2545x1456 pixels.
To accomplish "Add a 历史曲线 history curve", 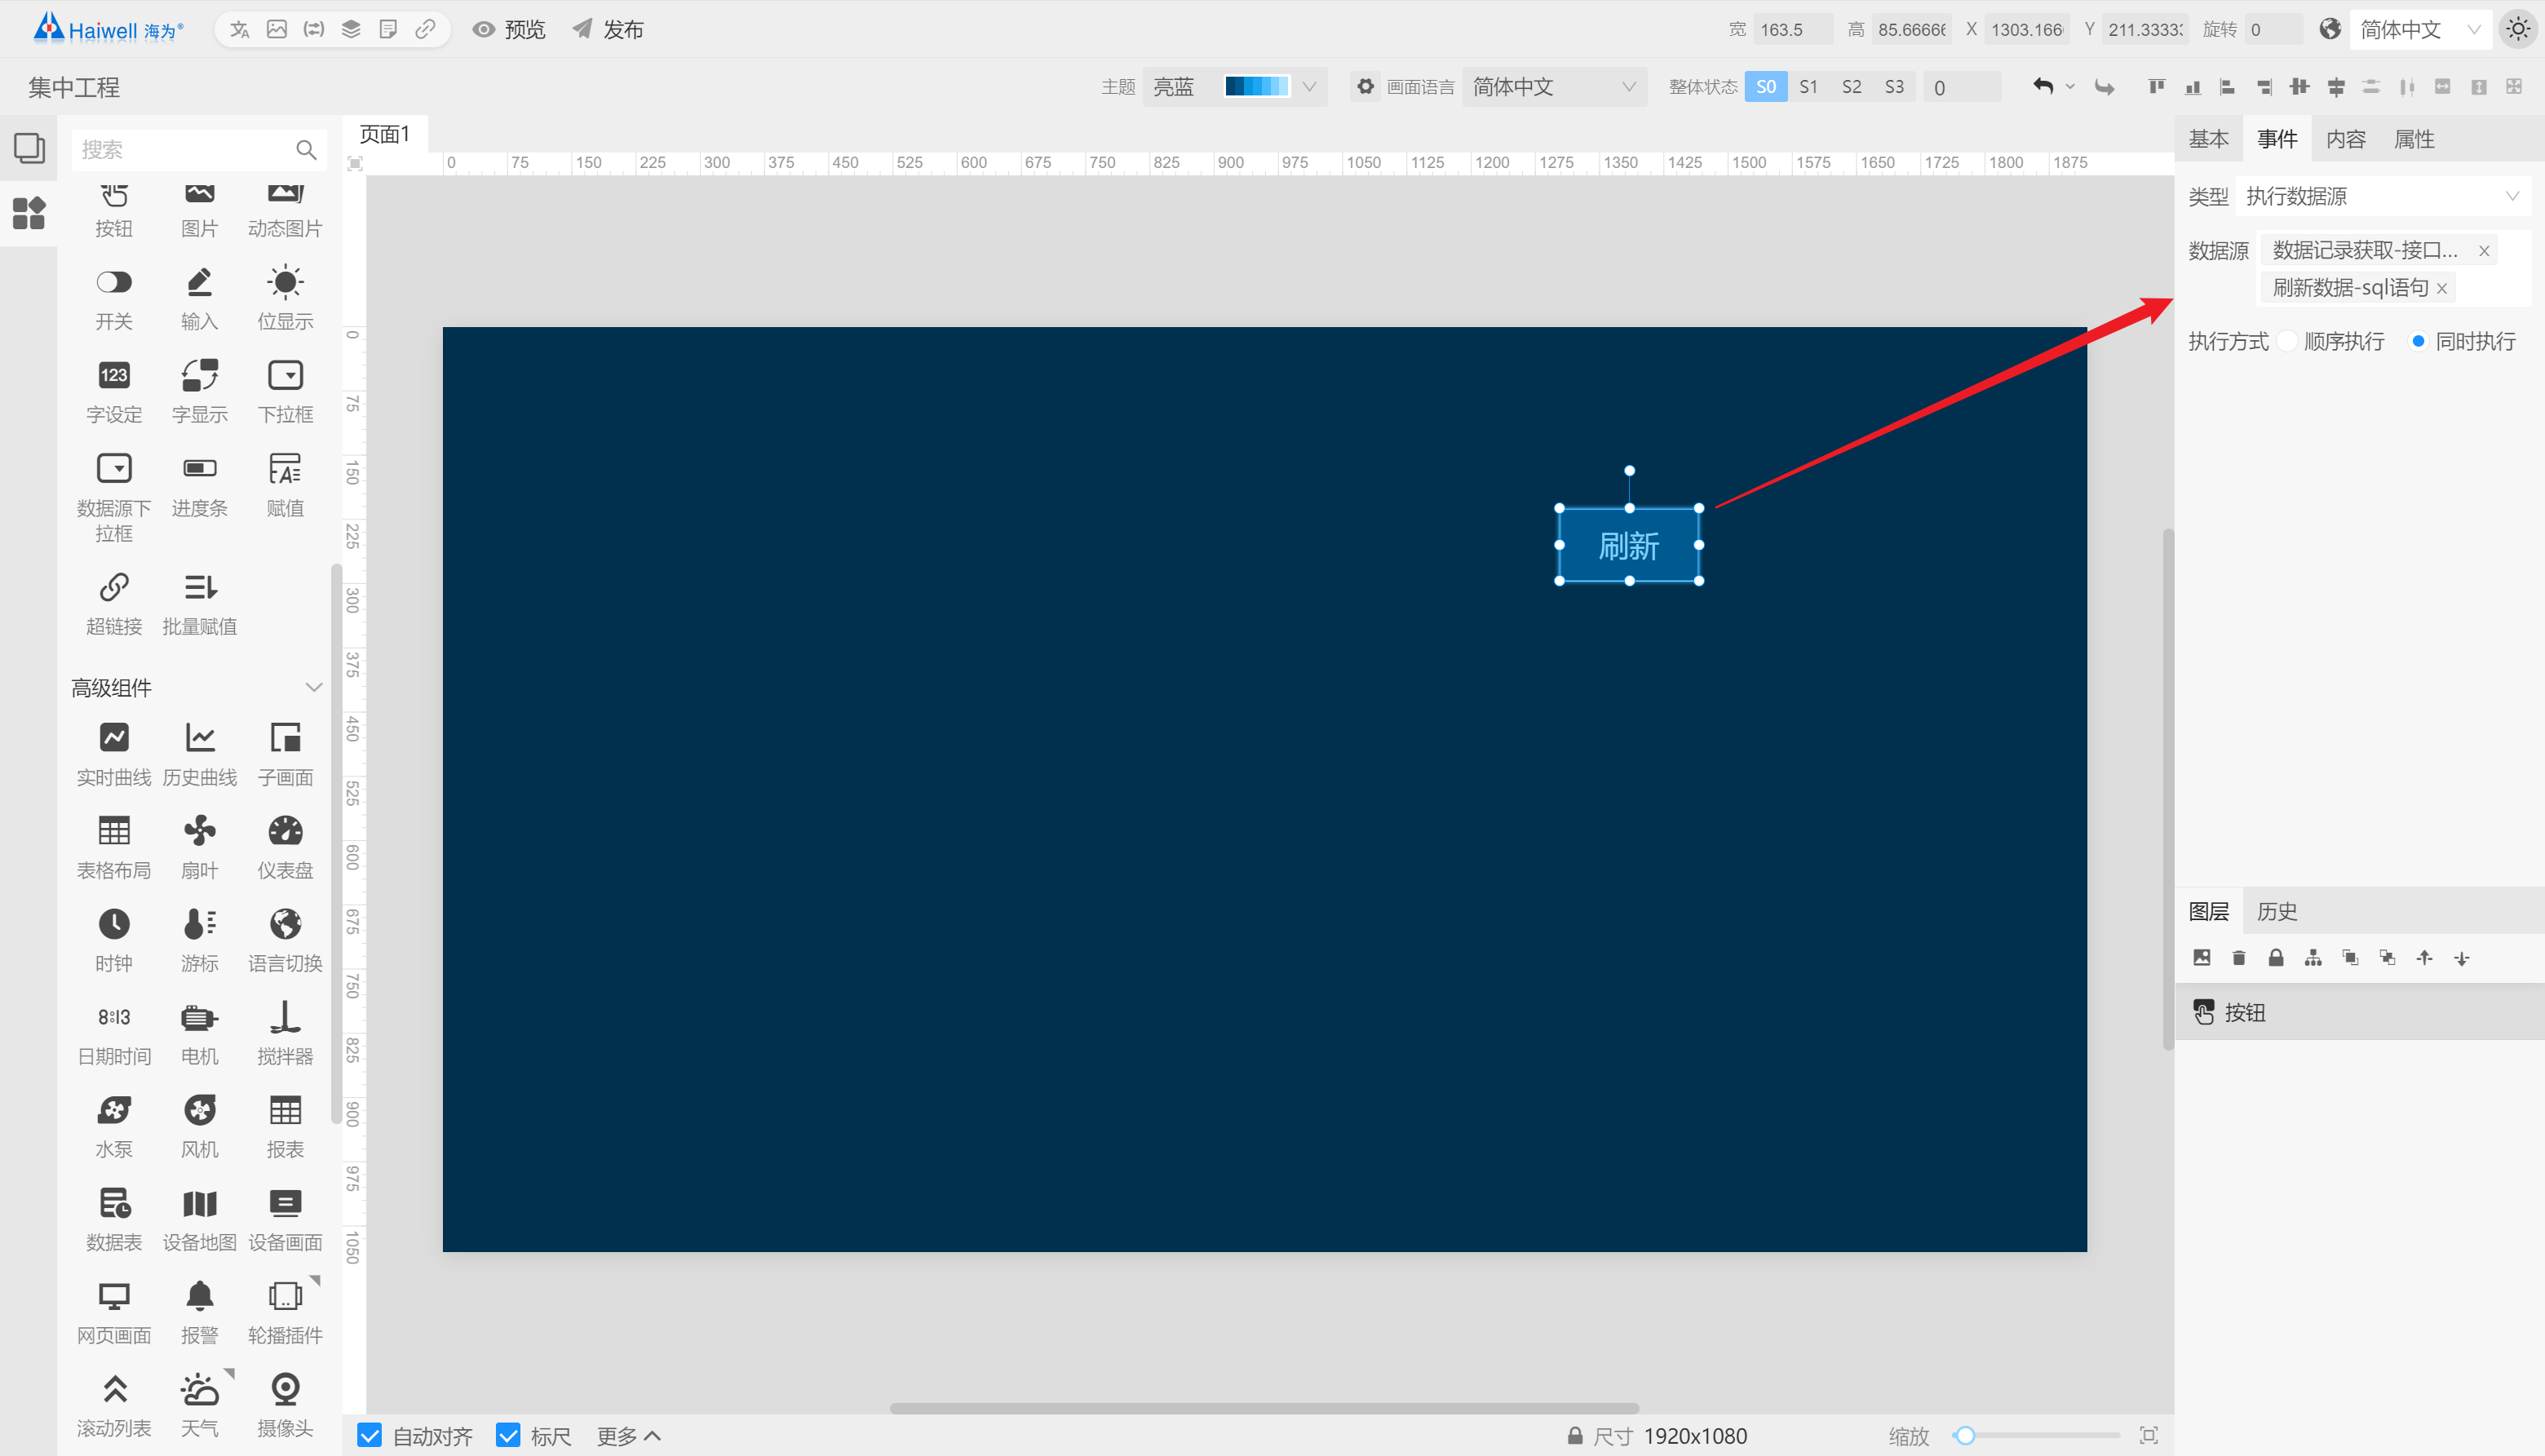I will coord(199,753).
